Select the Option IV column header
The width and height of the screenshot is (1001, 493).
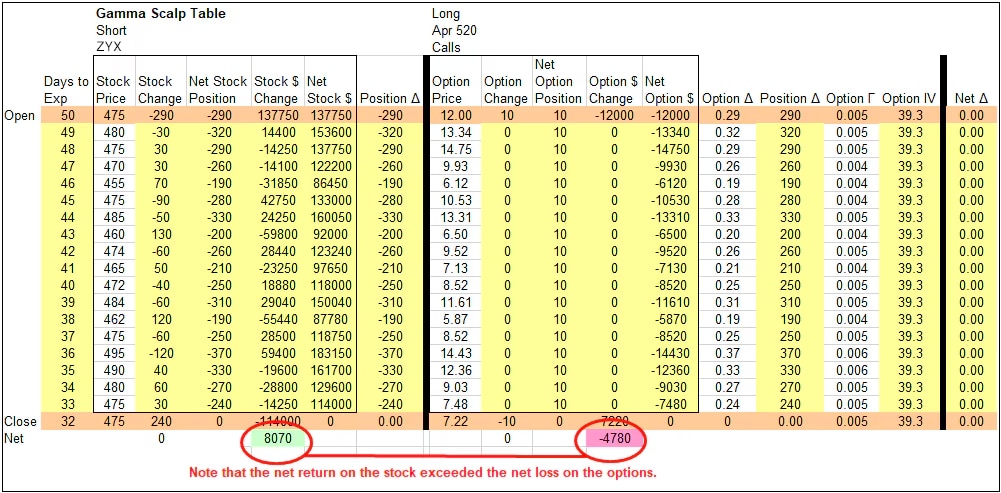(x=909, y=98)
